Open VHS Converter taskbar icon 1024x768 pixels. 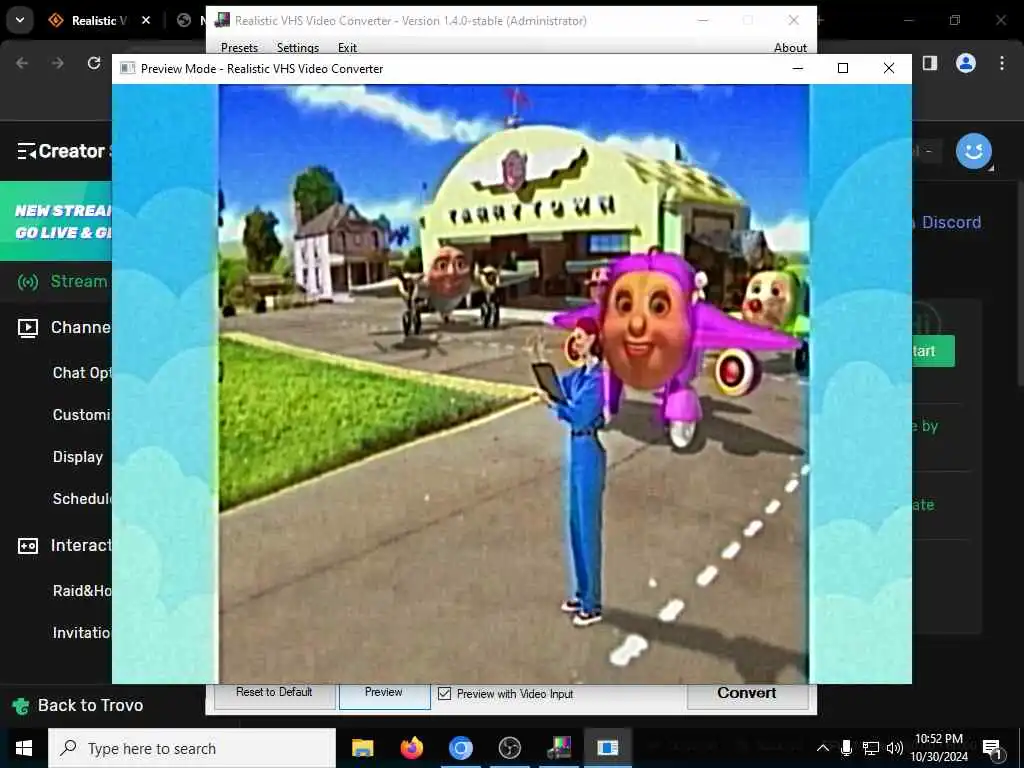point(559,748)
